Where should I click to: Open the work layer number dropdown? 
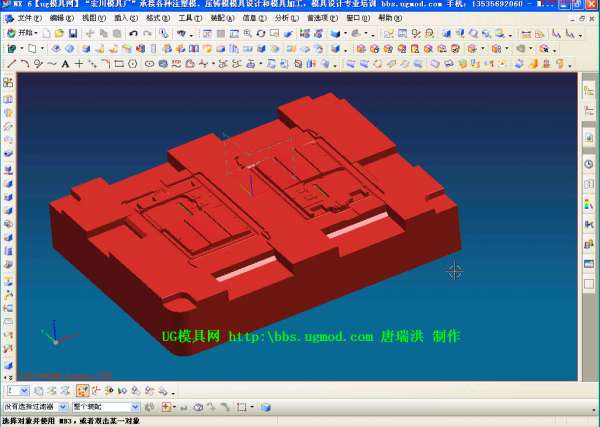tap(25, 391)
